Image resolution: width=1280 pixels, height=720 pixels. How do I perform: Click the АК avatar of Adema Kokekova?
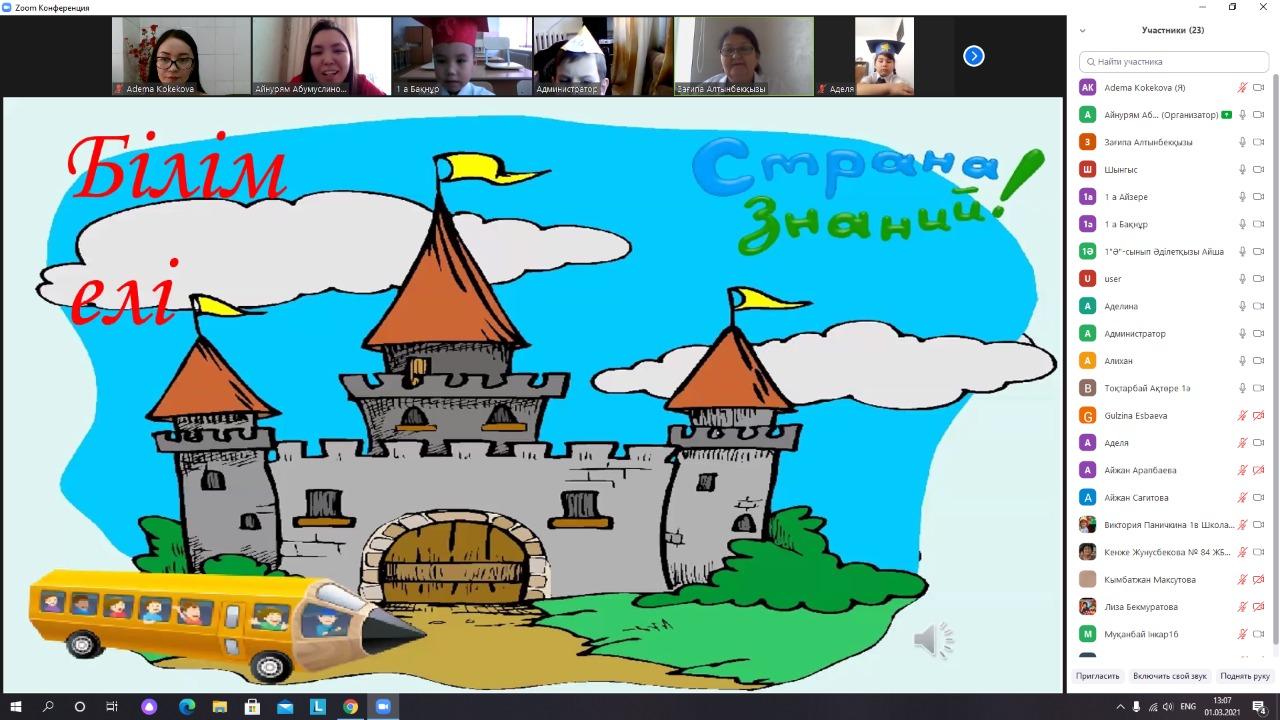click(x=1087, y=88)
